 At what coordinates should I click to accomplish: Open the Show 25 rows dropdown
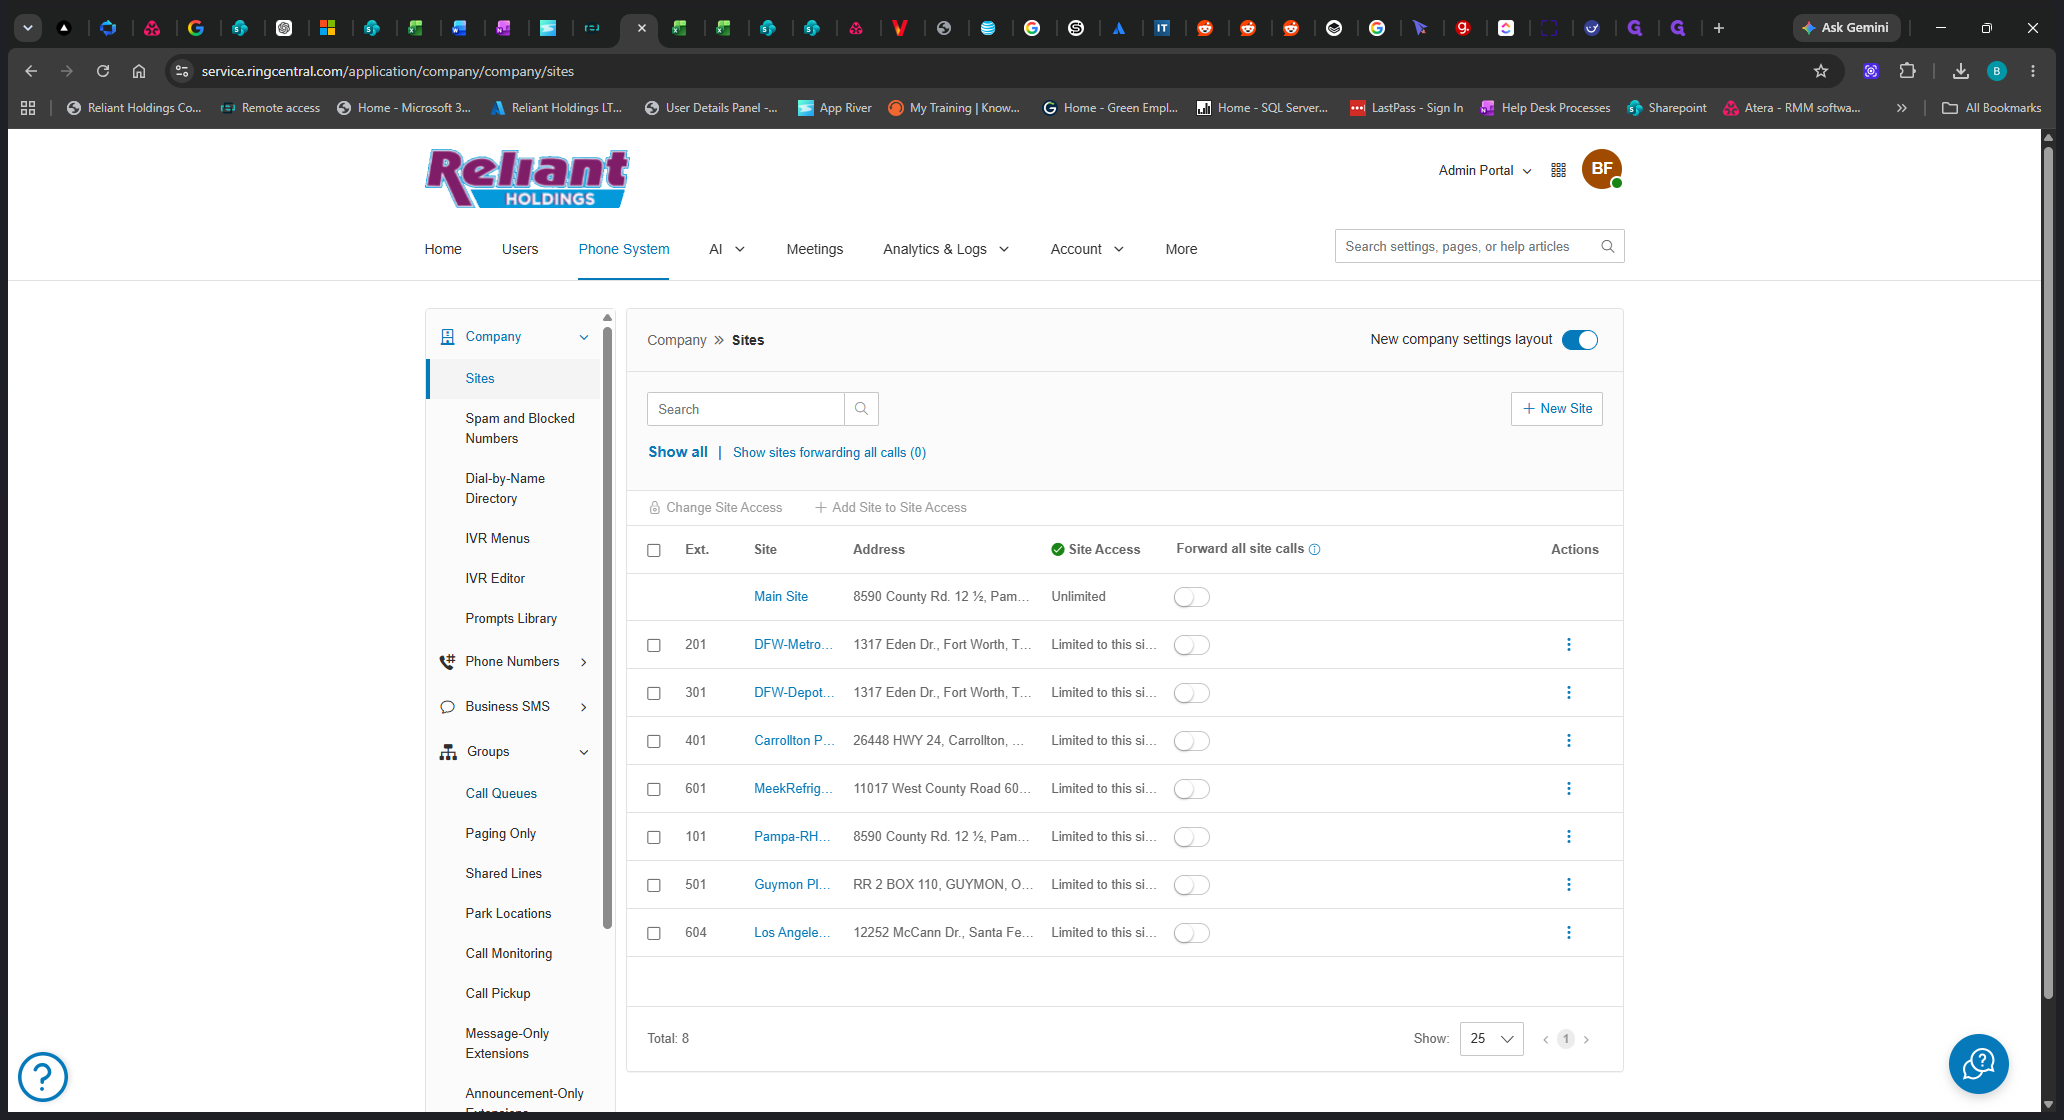(1491, 1039)
